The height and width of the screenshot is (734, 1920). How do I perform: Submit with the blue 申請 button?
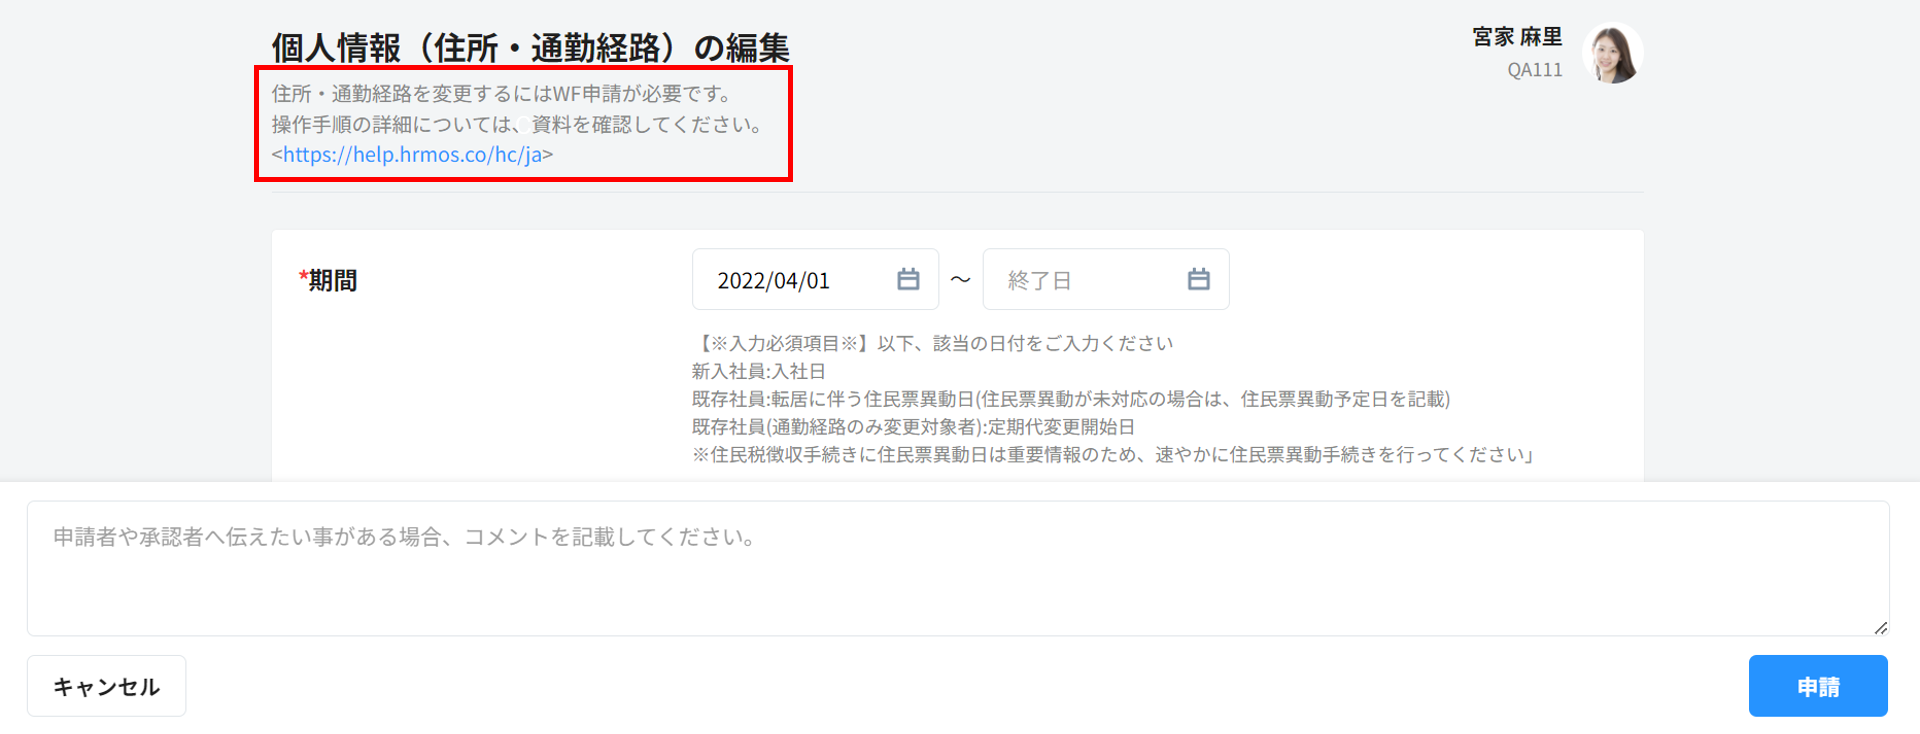tap(1817, 686)
